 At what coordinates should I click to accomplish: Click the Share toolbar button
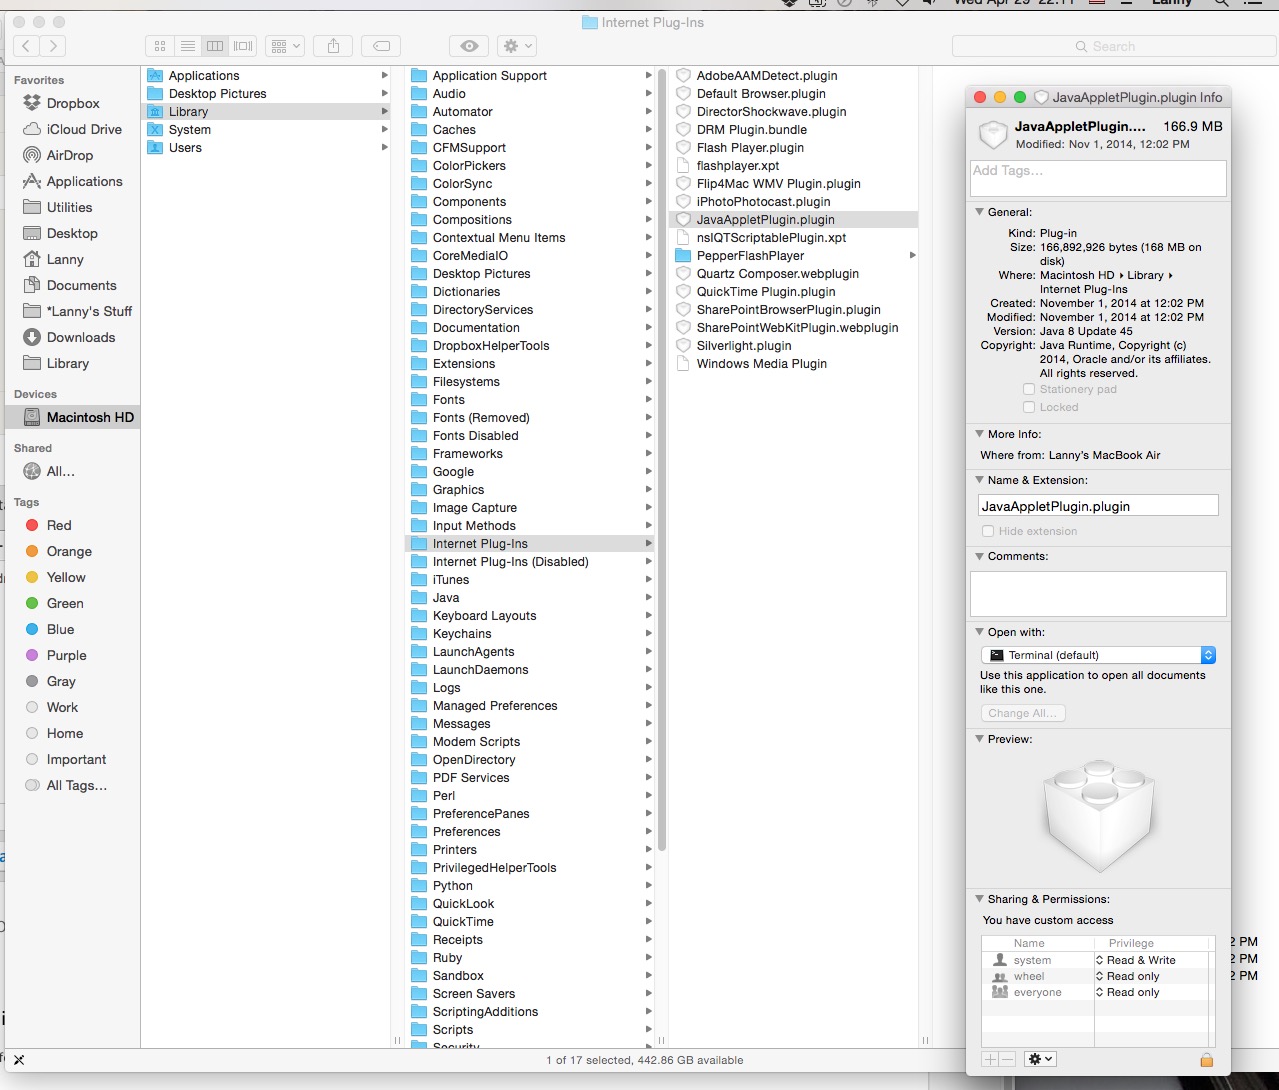334,46
